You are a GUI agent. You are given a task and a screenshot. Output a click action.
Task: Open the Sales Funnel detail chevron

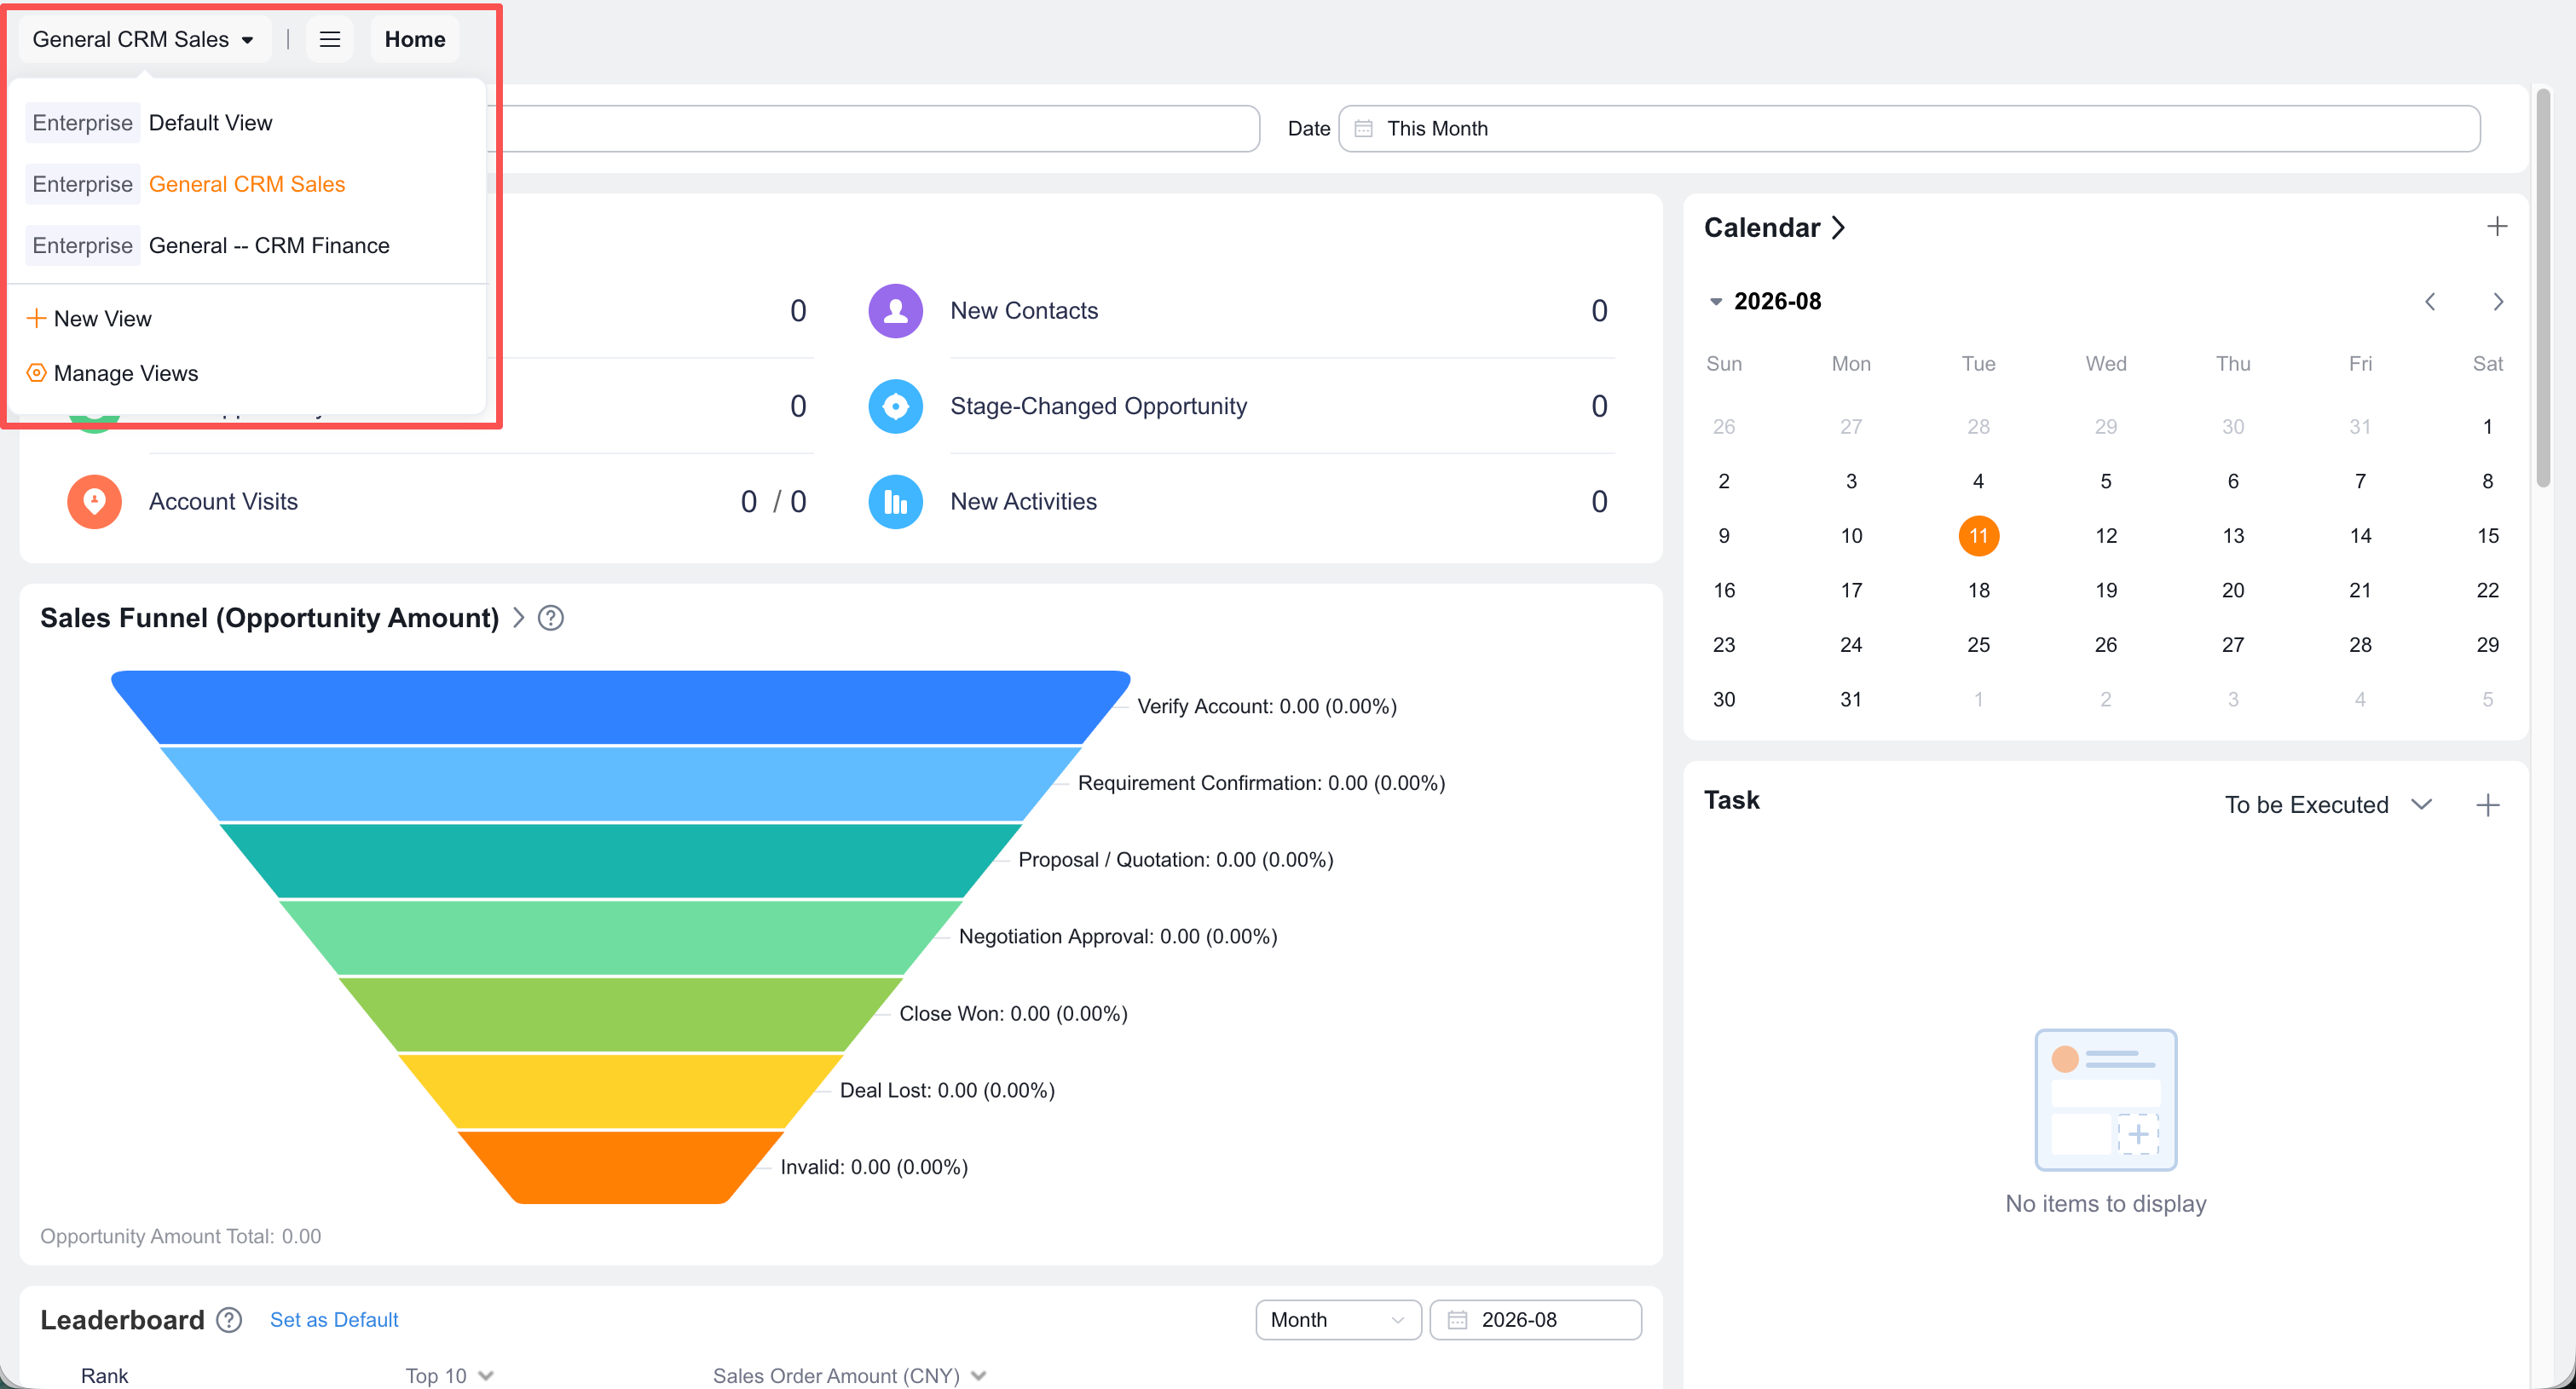(x=518, y=618)
